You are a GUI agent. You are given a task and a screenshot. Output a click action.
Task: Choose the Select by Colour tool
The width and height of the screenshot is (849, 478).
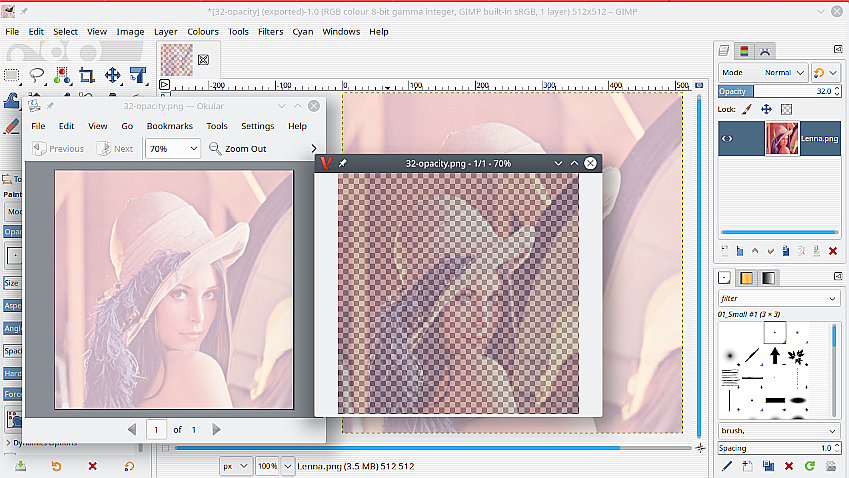62,75
